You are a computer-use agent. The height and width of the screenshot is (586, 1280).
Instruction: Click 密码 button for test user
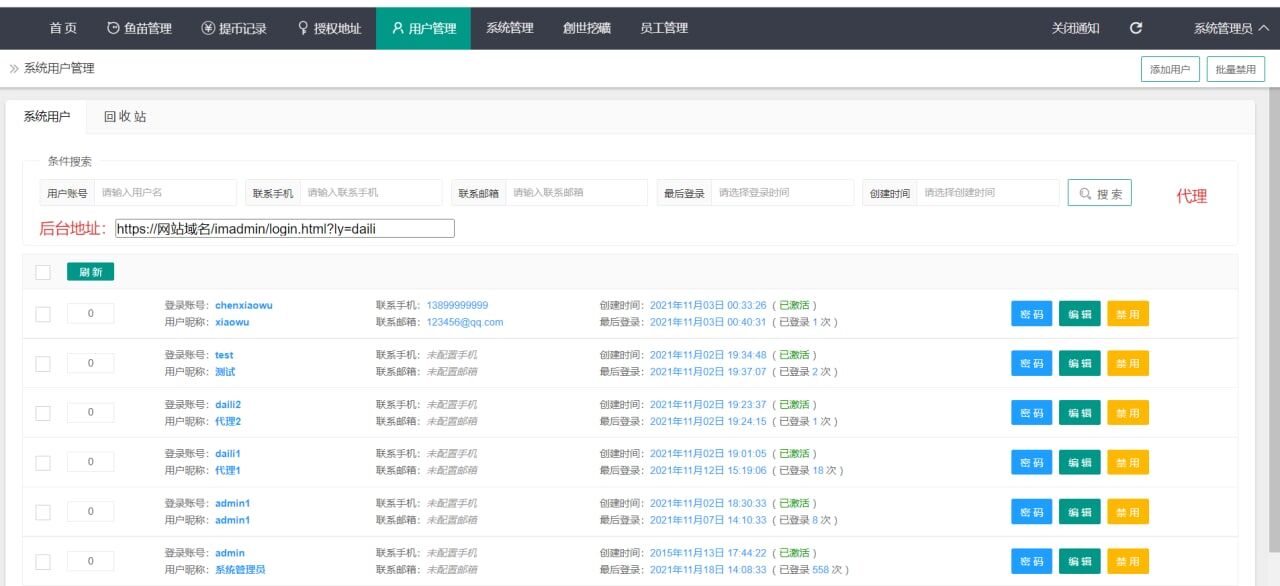pyautogui.click(x=1032, y=363)
